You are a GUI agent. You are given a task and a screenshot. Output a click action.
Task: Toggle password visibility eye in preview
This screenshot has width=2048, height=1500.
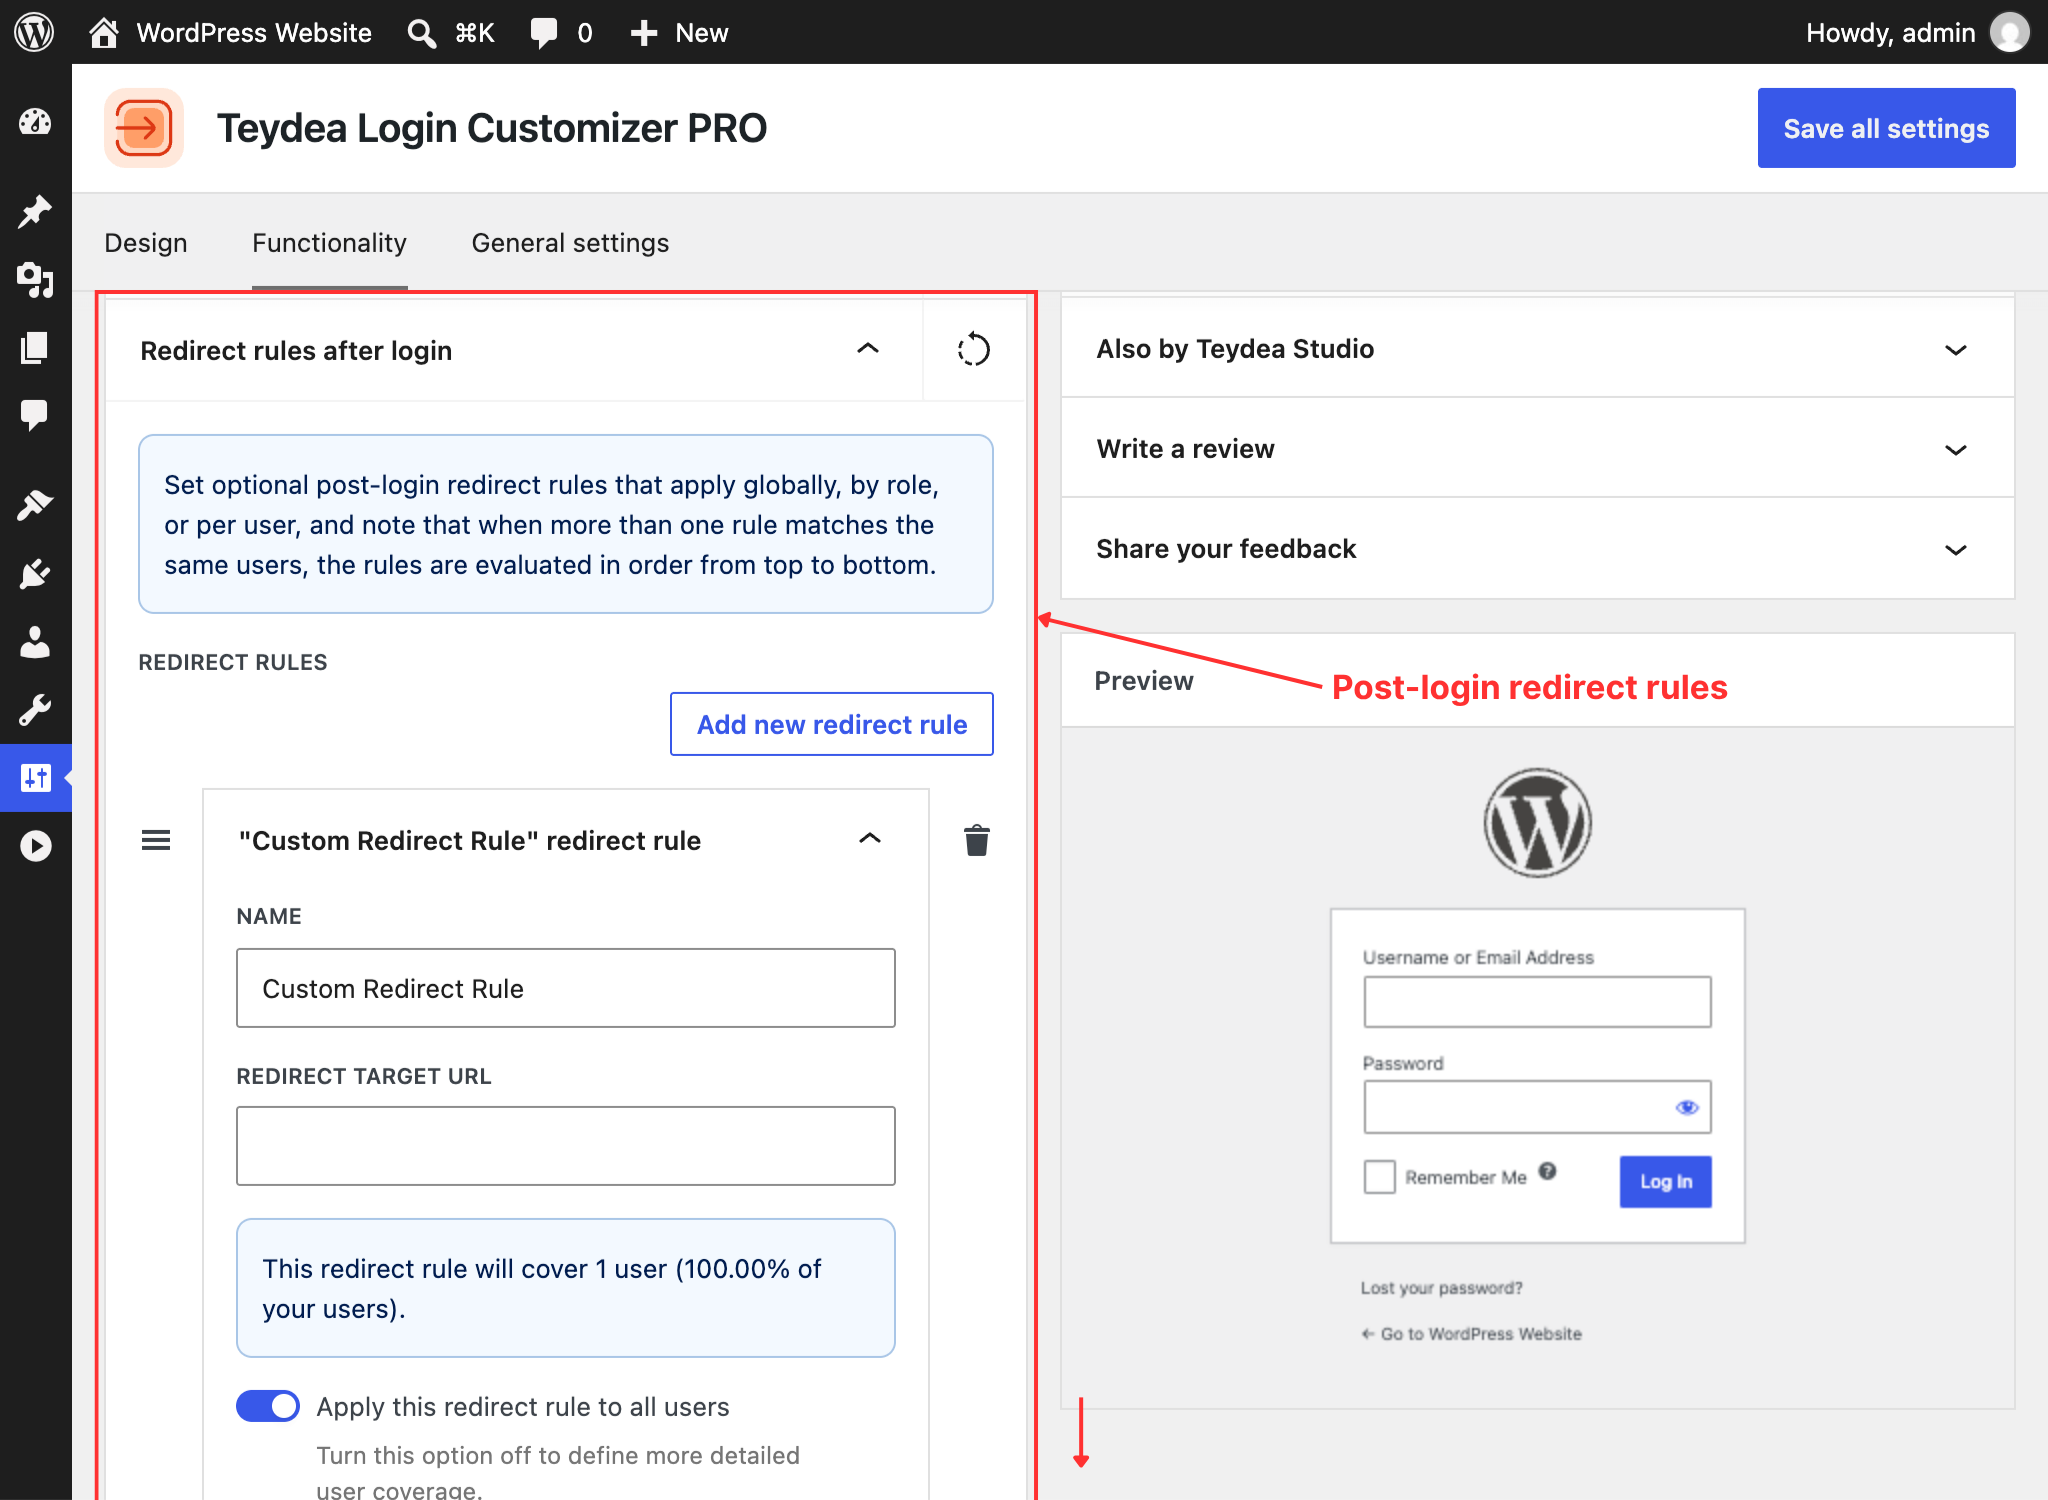click(x=1687, y=1107)
